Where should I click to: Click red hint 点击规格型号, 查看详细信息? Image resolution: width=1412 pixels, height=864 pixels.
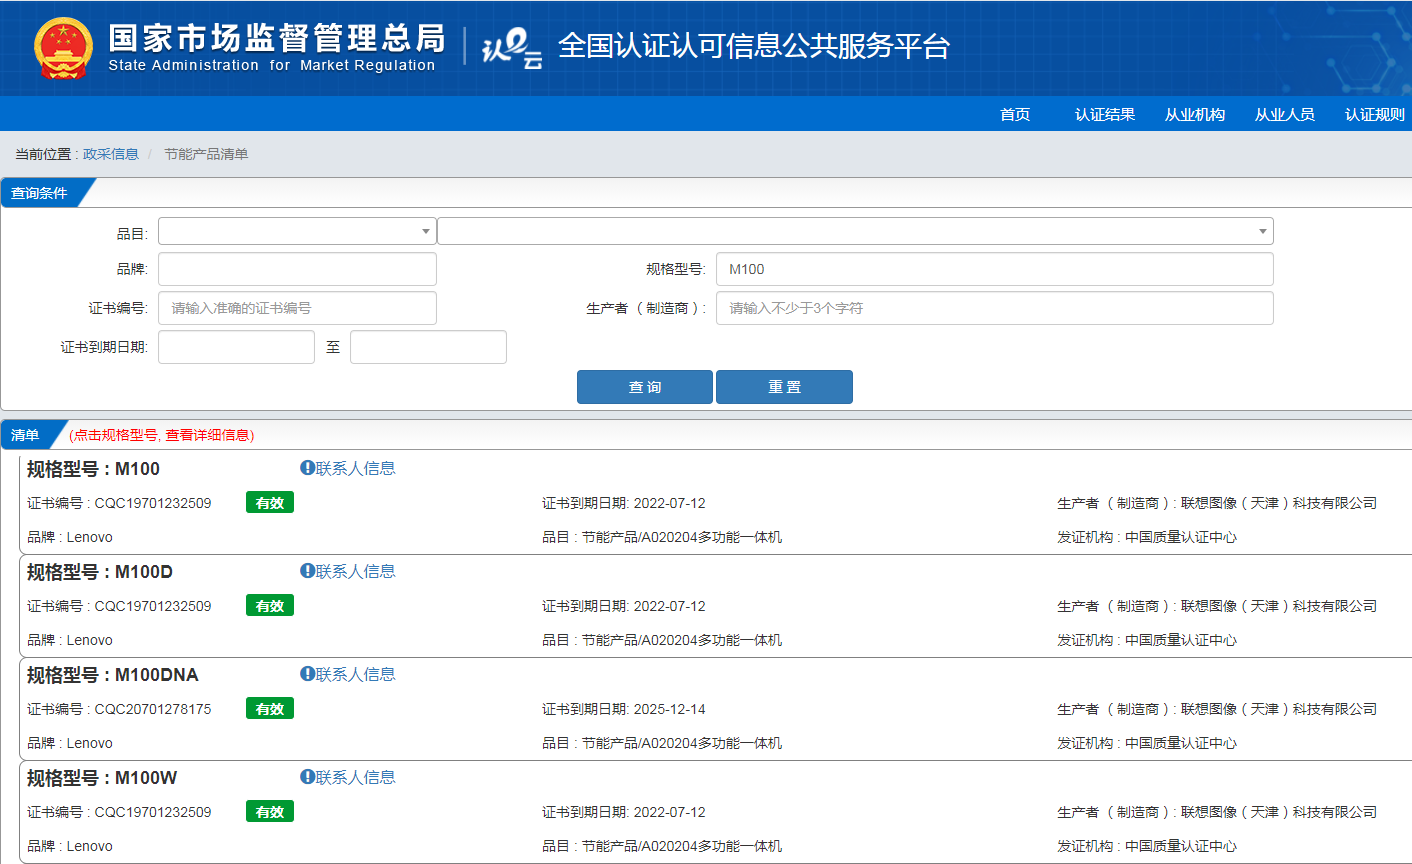click(x=162, y=435)
